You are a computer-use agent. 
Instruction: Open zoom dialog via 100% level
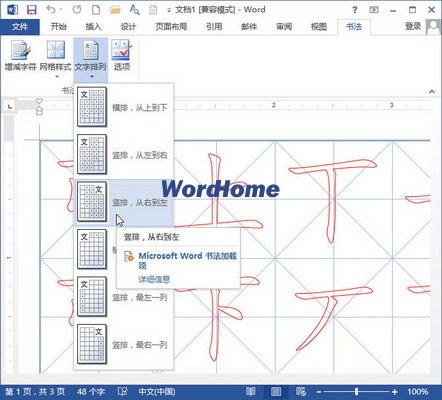[418, 392]
